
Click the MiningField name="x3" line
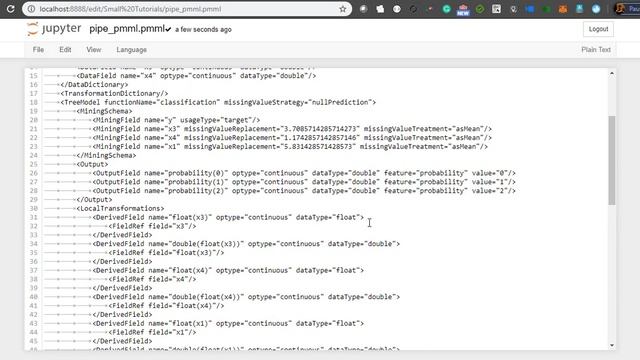[292, 129]
